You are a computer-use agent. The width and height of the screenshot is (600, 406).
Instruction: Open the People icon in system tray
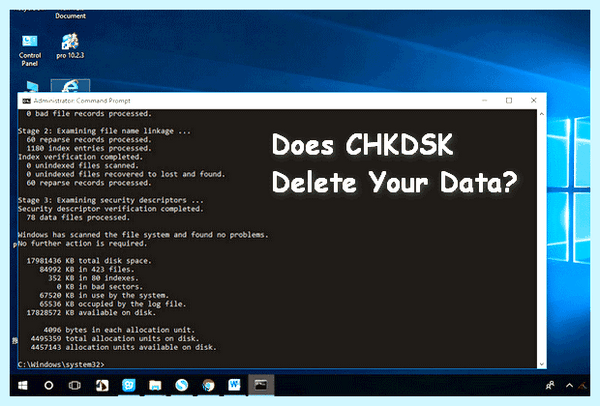[550, 385]
